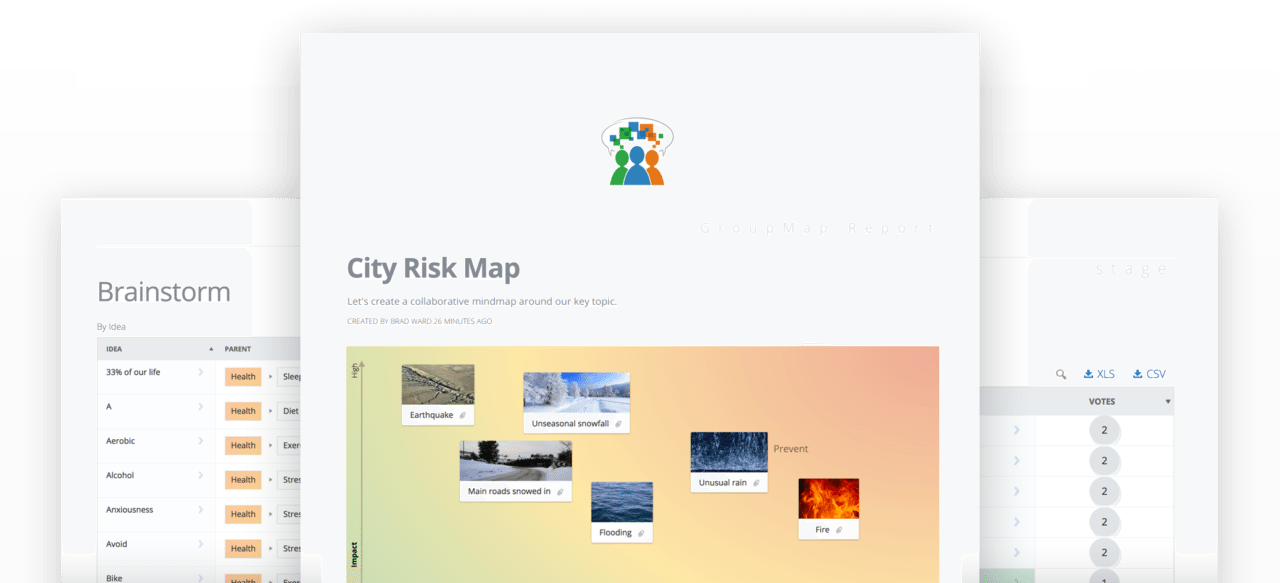Click the attachment icon on Main roads snowed in
Image resolution: width=1280 pixels, height=583 pixels.
pyautogui.click(x=558, y=491)
